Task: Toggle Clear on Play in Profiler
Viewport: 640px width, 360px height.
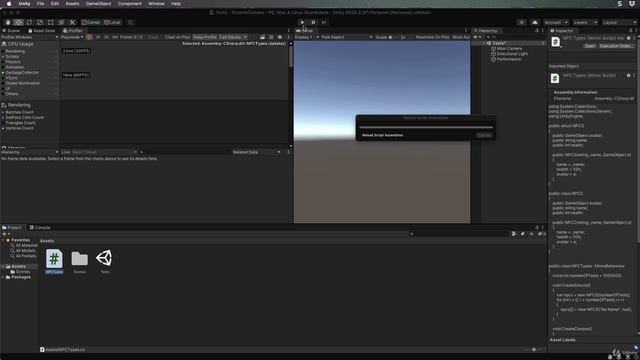Action: click(x=177, y=37)
